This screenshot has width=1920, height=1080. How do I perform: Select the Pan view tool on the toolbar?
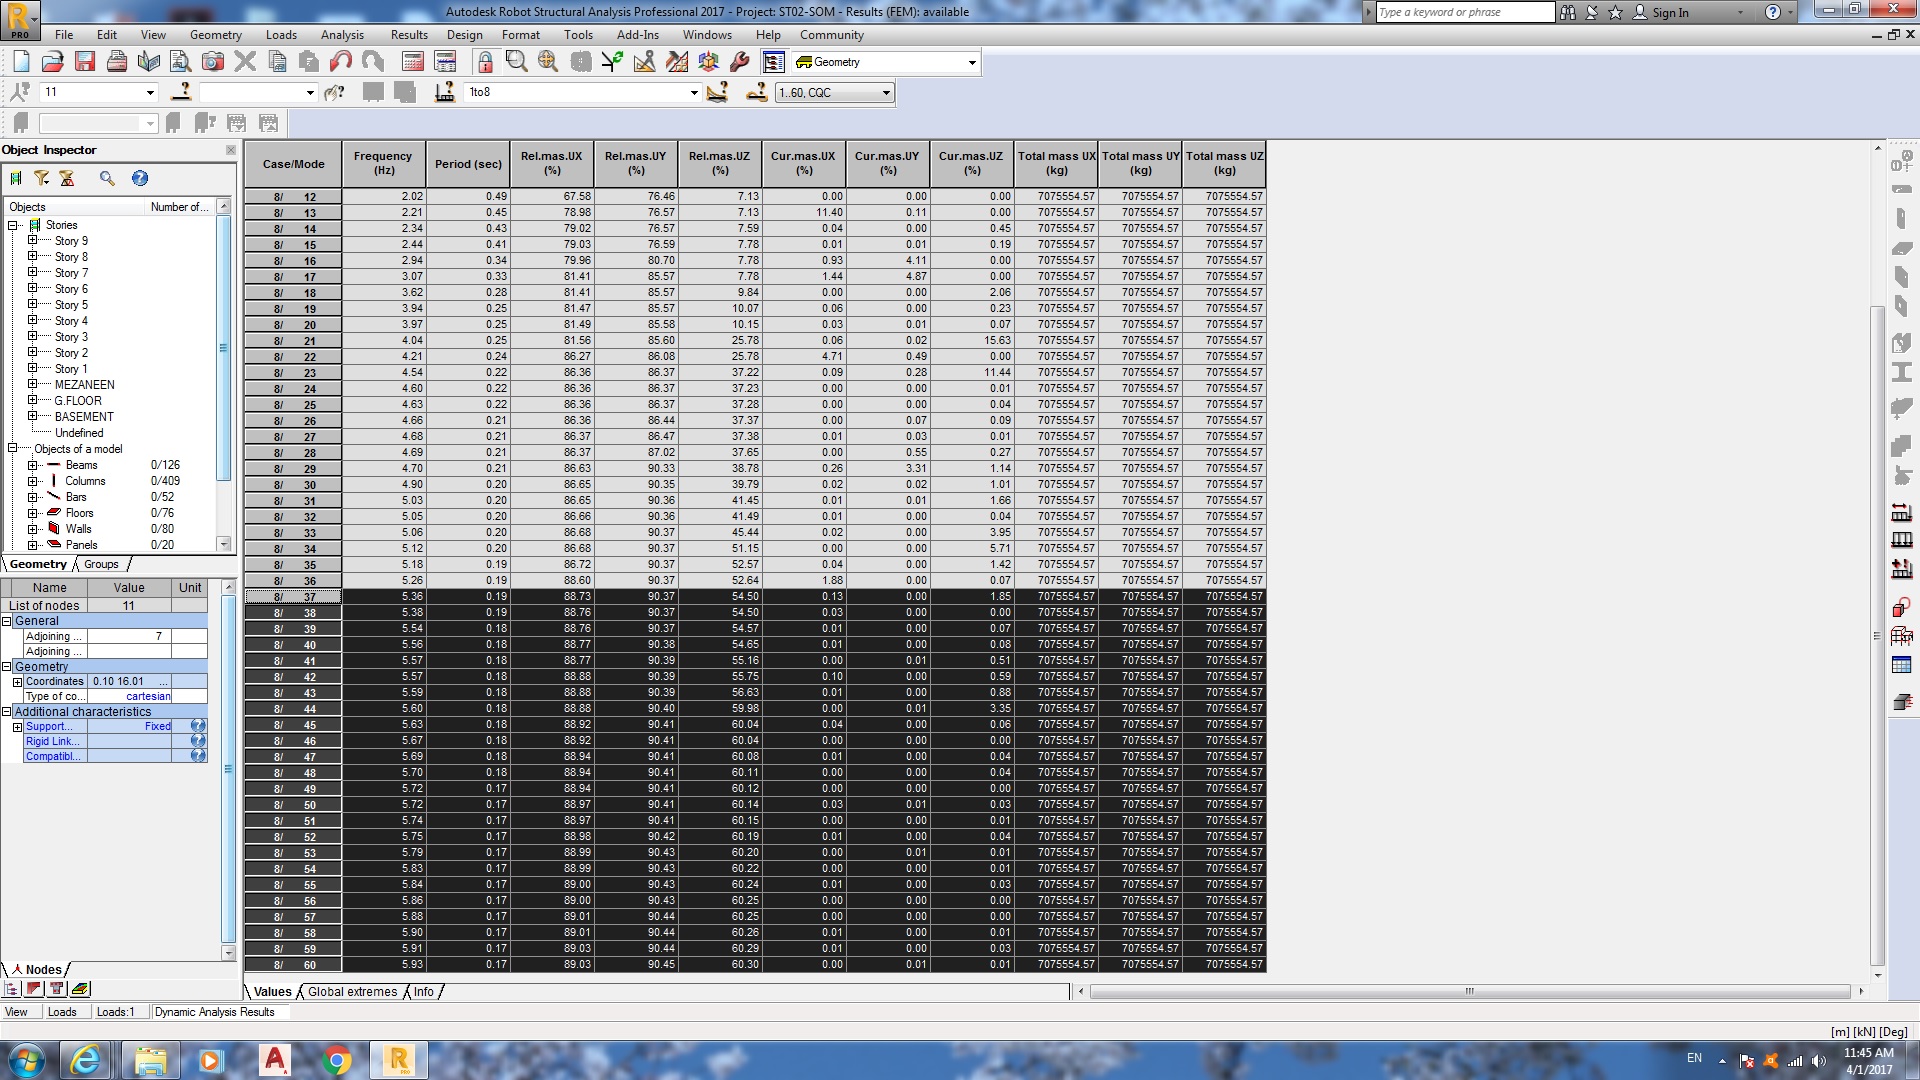click(x=548, y=61)
